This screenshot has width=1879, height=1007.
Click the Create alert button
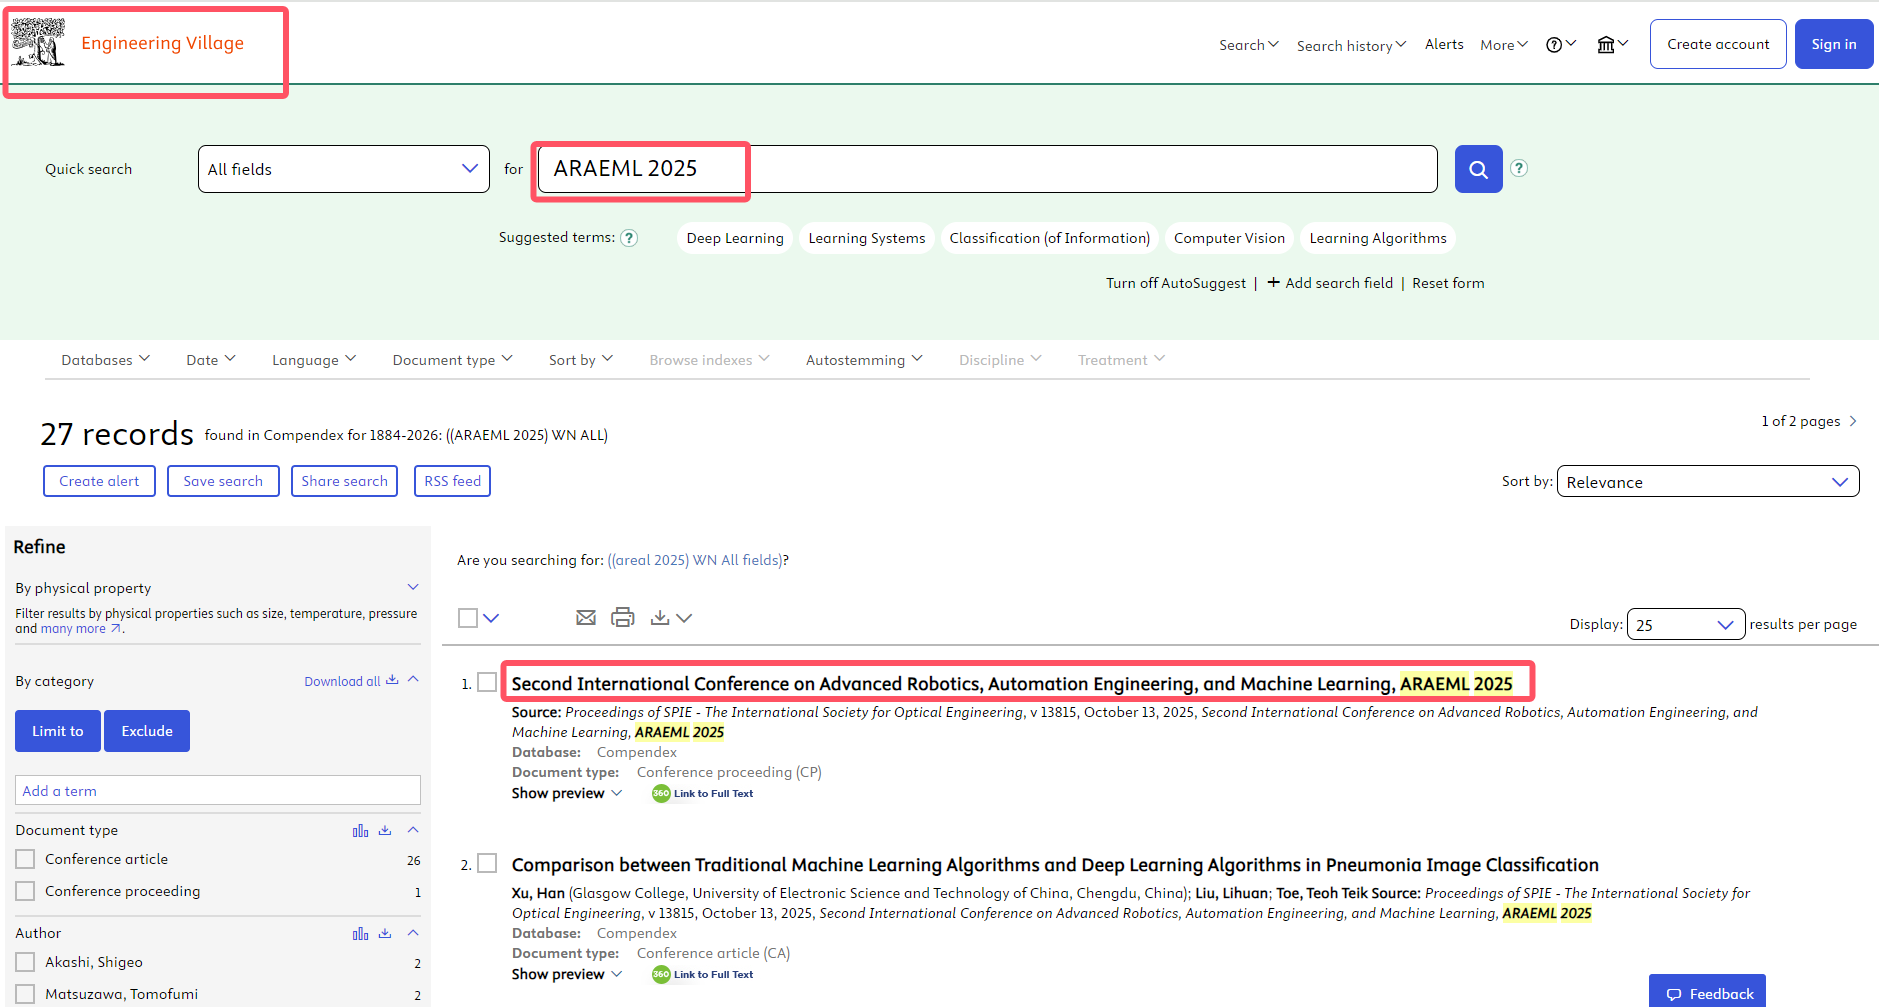click(x=99, y=481)
